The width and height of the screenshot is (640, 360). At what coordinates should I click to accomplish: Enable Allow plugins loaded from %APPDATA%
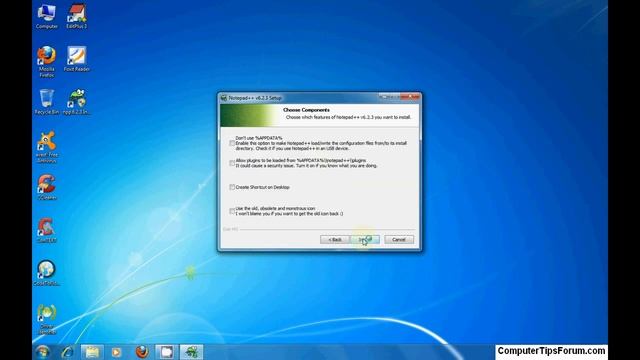pyautogui.click(x=232, y=163)
